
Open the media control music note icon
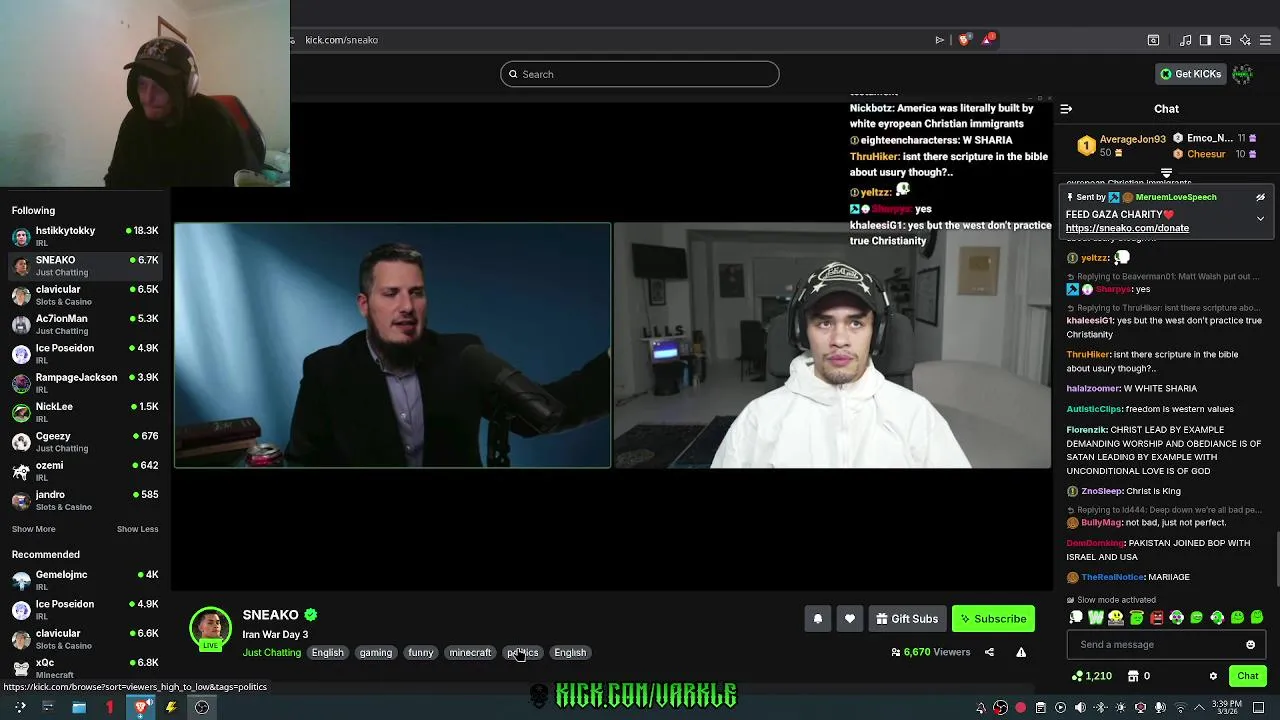click(x=1185, y=40)
